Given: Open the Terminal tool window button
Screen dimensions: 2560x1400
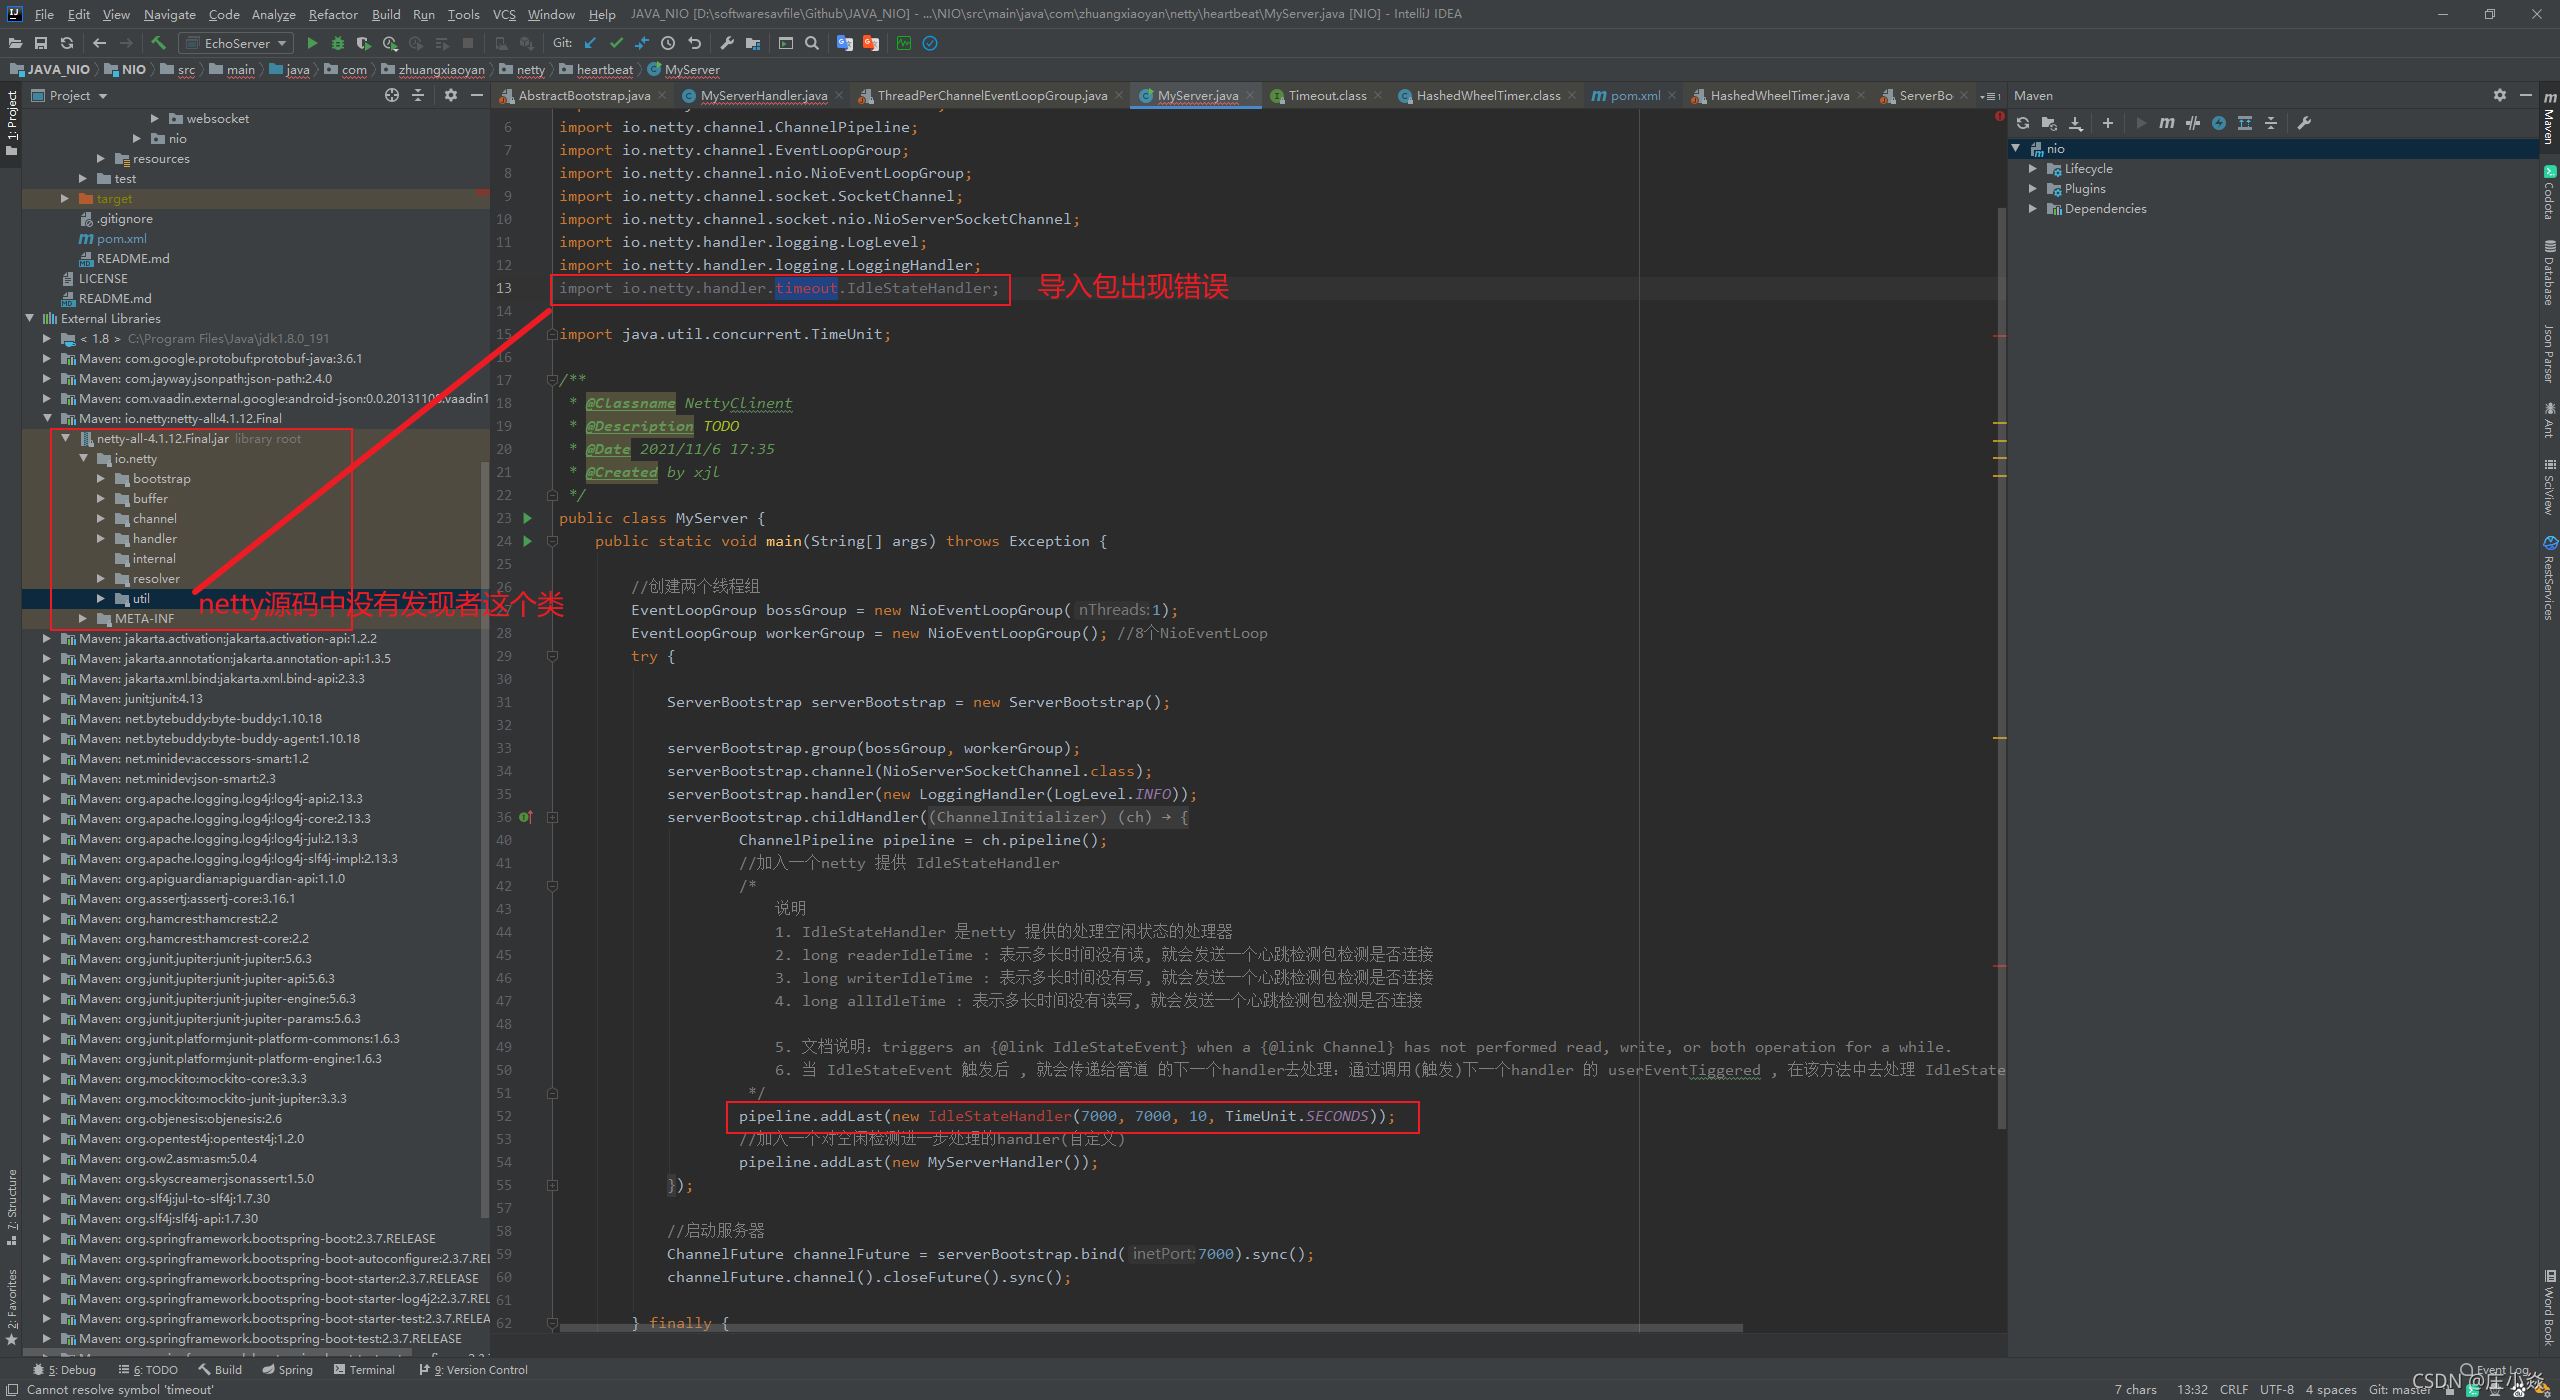Looking at the screenshot, I should tap(364, 1370).
